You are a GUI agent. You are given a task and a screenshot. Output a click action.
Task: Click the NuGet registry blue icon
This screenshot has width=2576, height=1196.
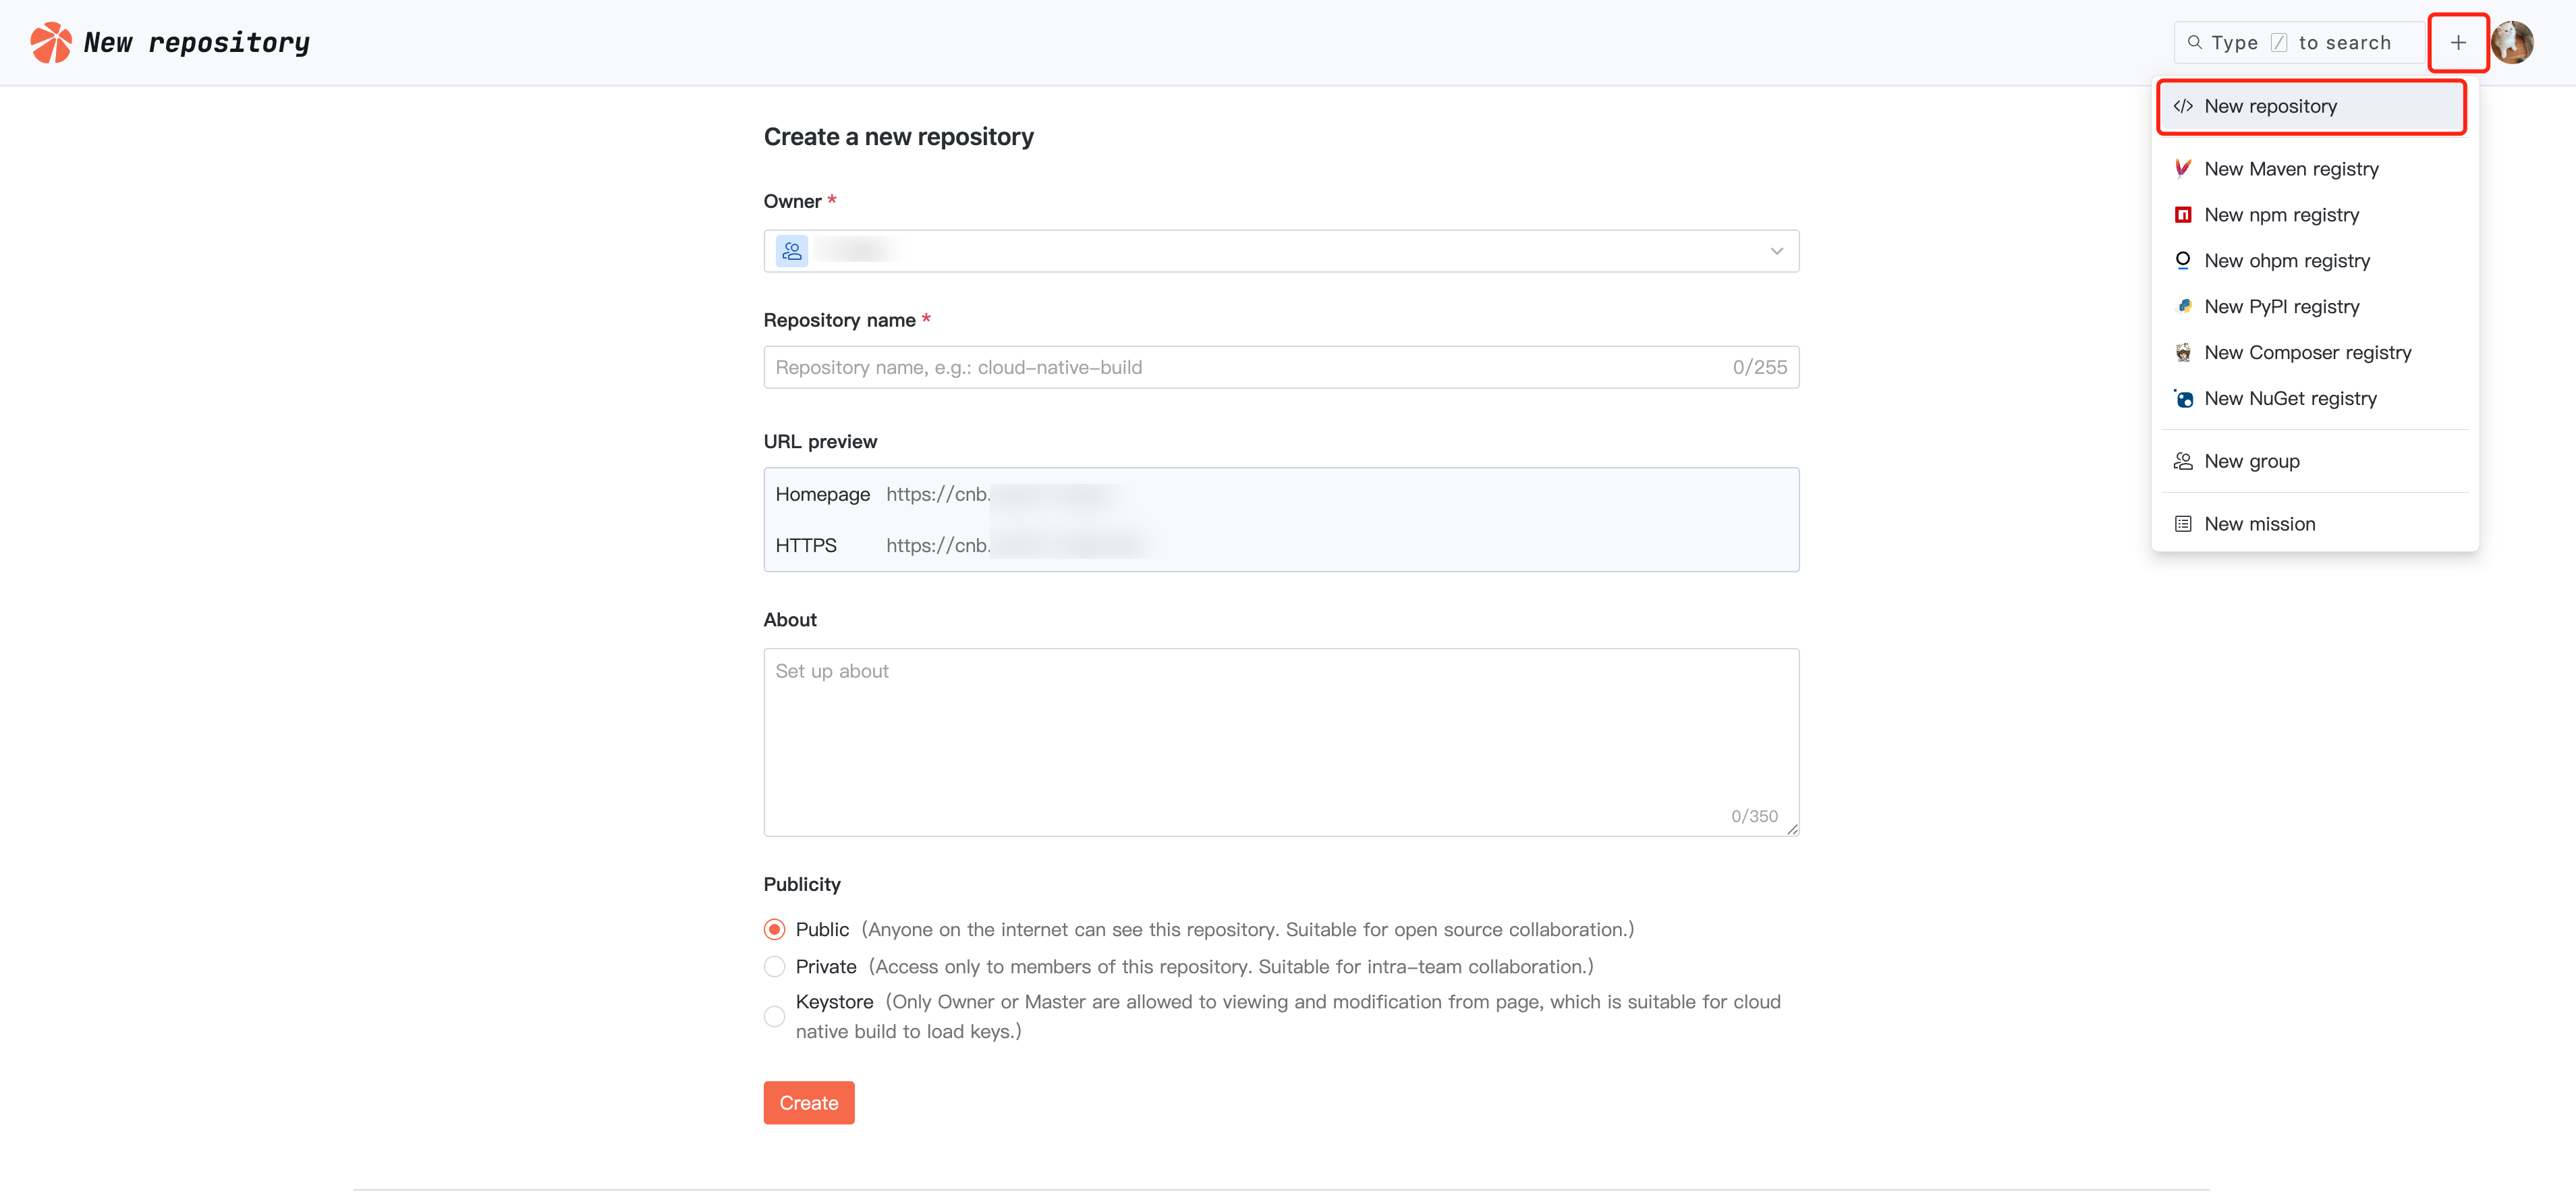(2183, 399)
